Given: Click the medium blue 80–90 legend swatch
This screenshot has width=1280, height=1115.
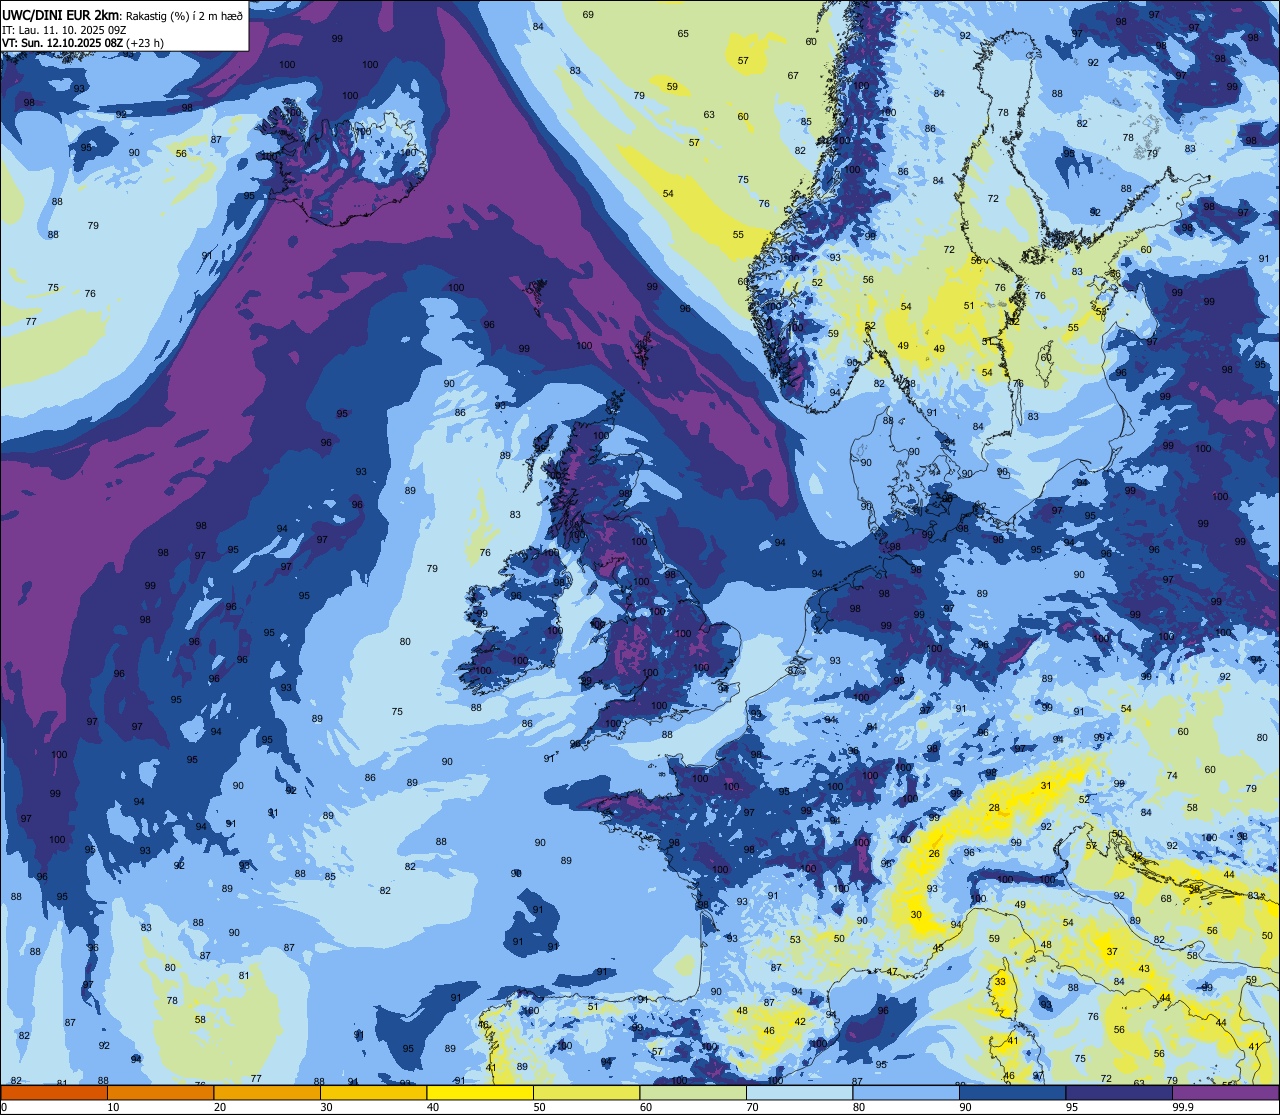Looking at the screenshot, I should click(x=906, y=1092).
